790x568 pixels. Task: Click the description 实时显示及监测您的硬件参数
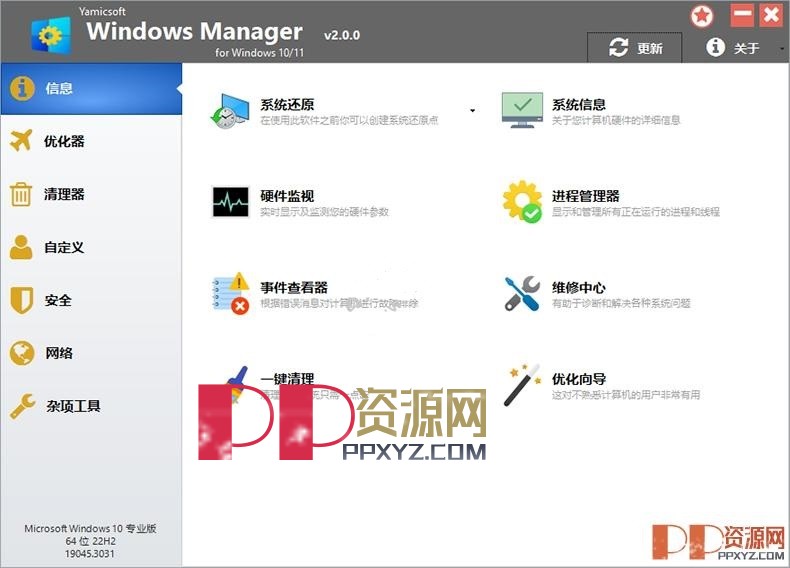(x=324, y=212)
